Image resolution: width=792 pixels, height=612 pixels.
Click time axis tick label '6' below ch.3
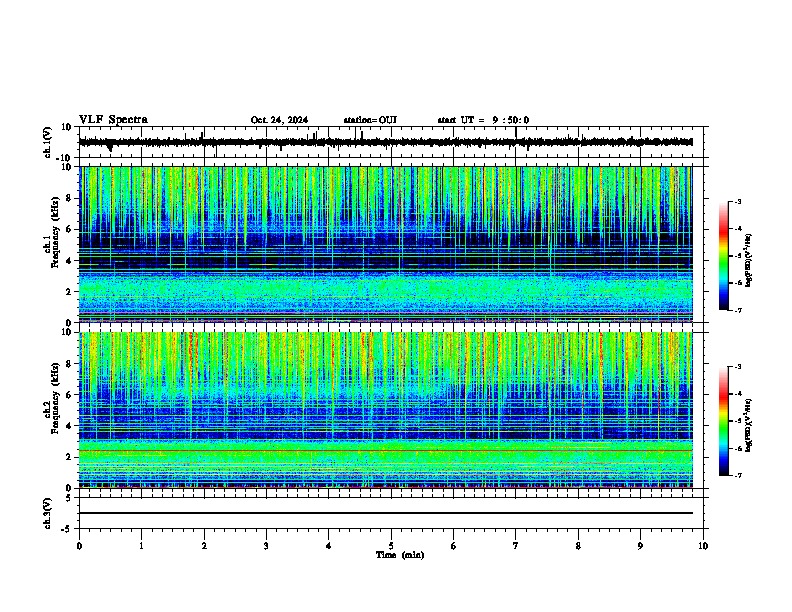coord(453,546)
